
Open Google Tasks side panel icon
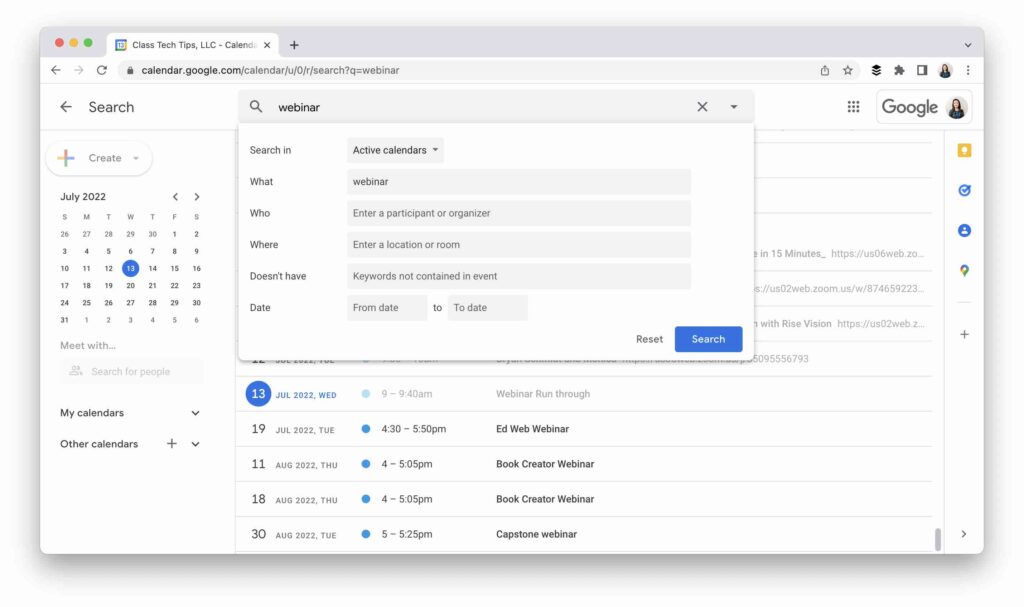964,190
